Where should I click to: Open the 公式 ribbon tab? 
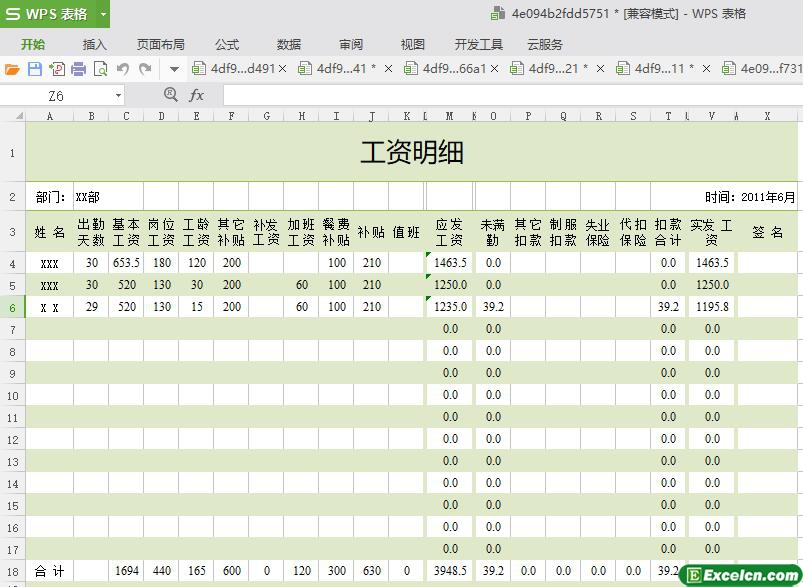click(227, 44)
